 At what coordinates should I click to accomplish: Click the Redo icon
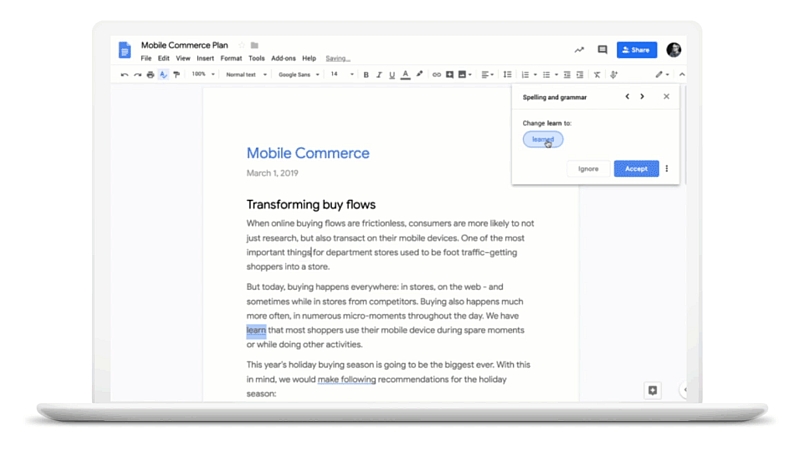(137, 74)
